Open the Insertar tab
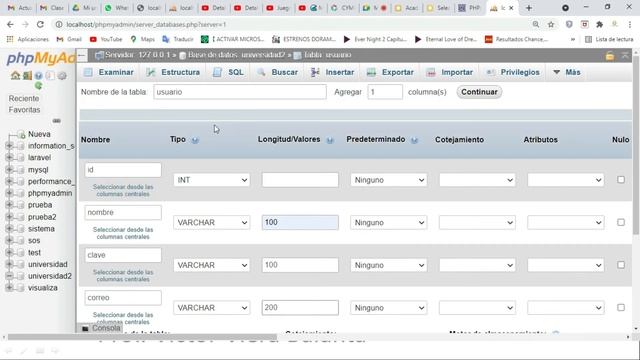The width and height of the screenshot is (640, 360). click(x=333, y=72)
